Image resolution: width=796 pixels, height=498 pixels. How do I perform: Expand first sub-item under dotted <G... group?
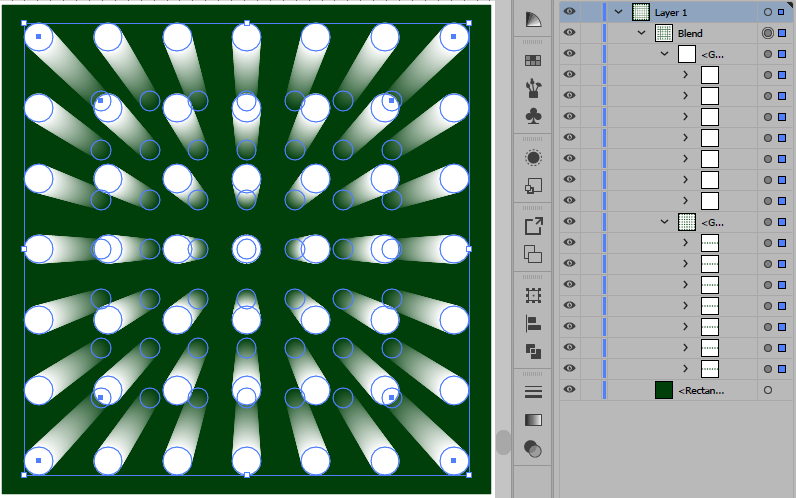(x=685, y=243)
